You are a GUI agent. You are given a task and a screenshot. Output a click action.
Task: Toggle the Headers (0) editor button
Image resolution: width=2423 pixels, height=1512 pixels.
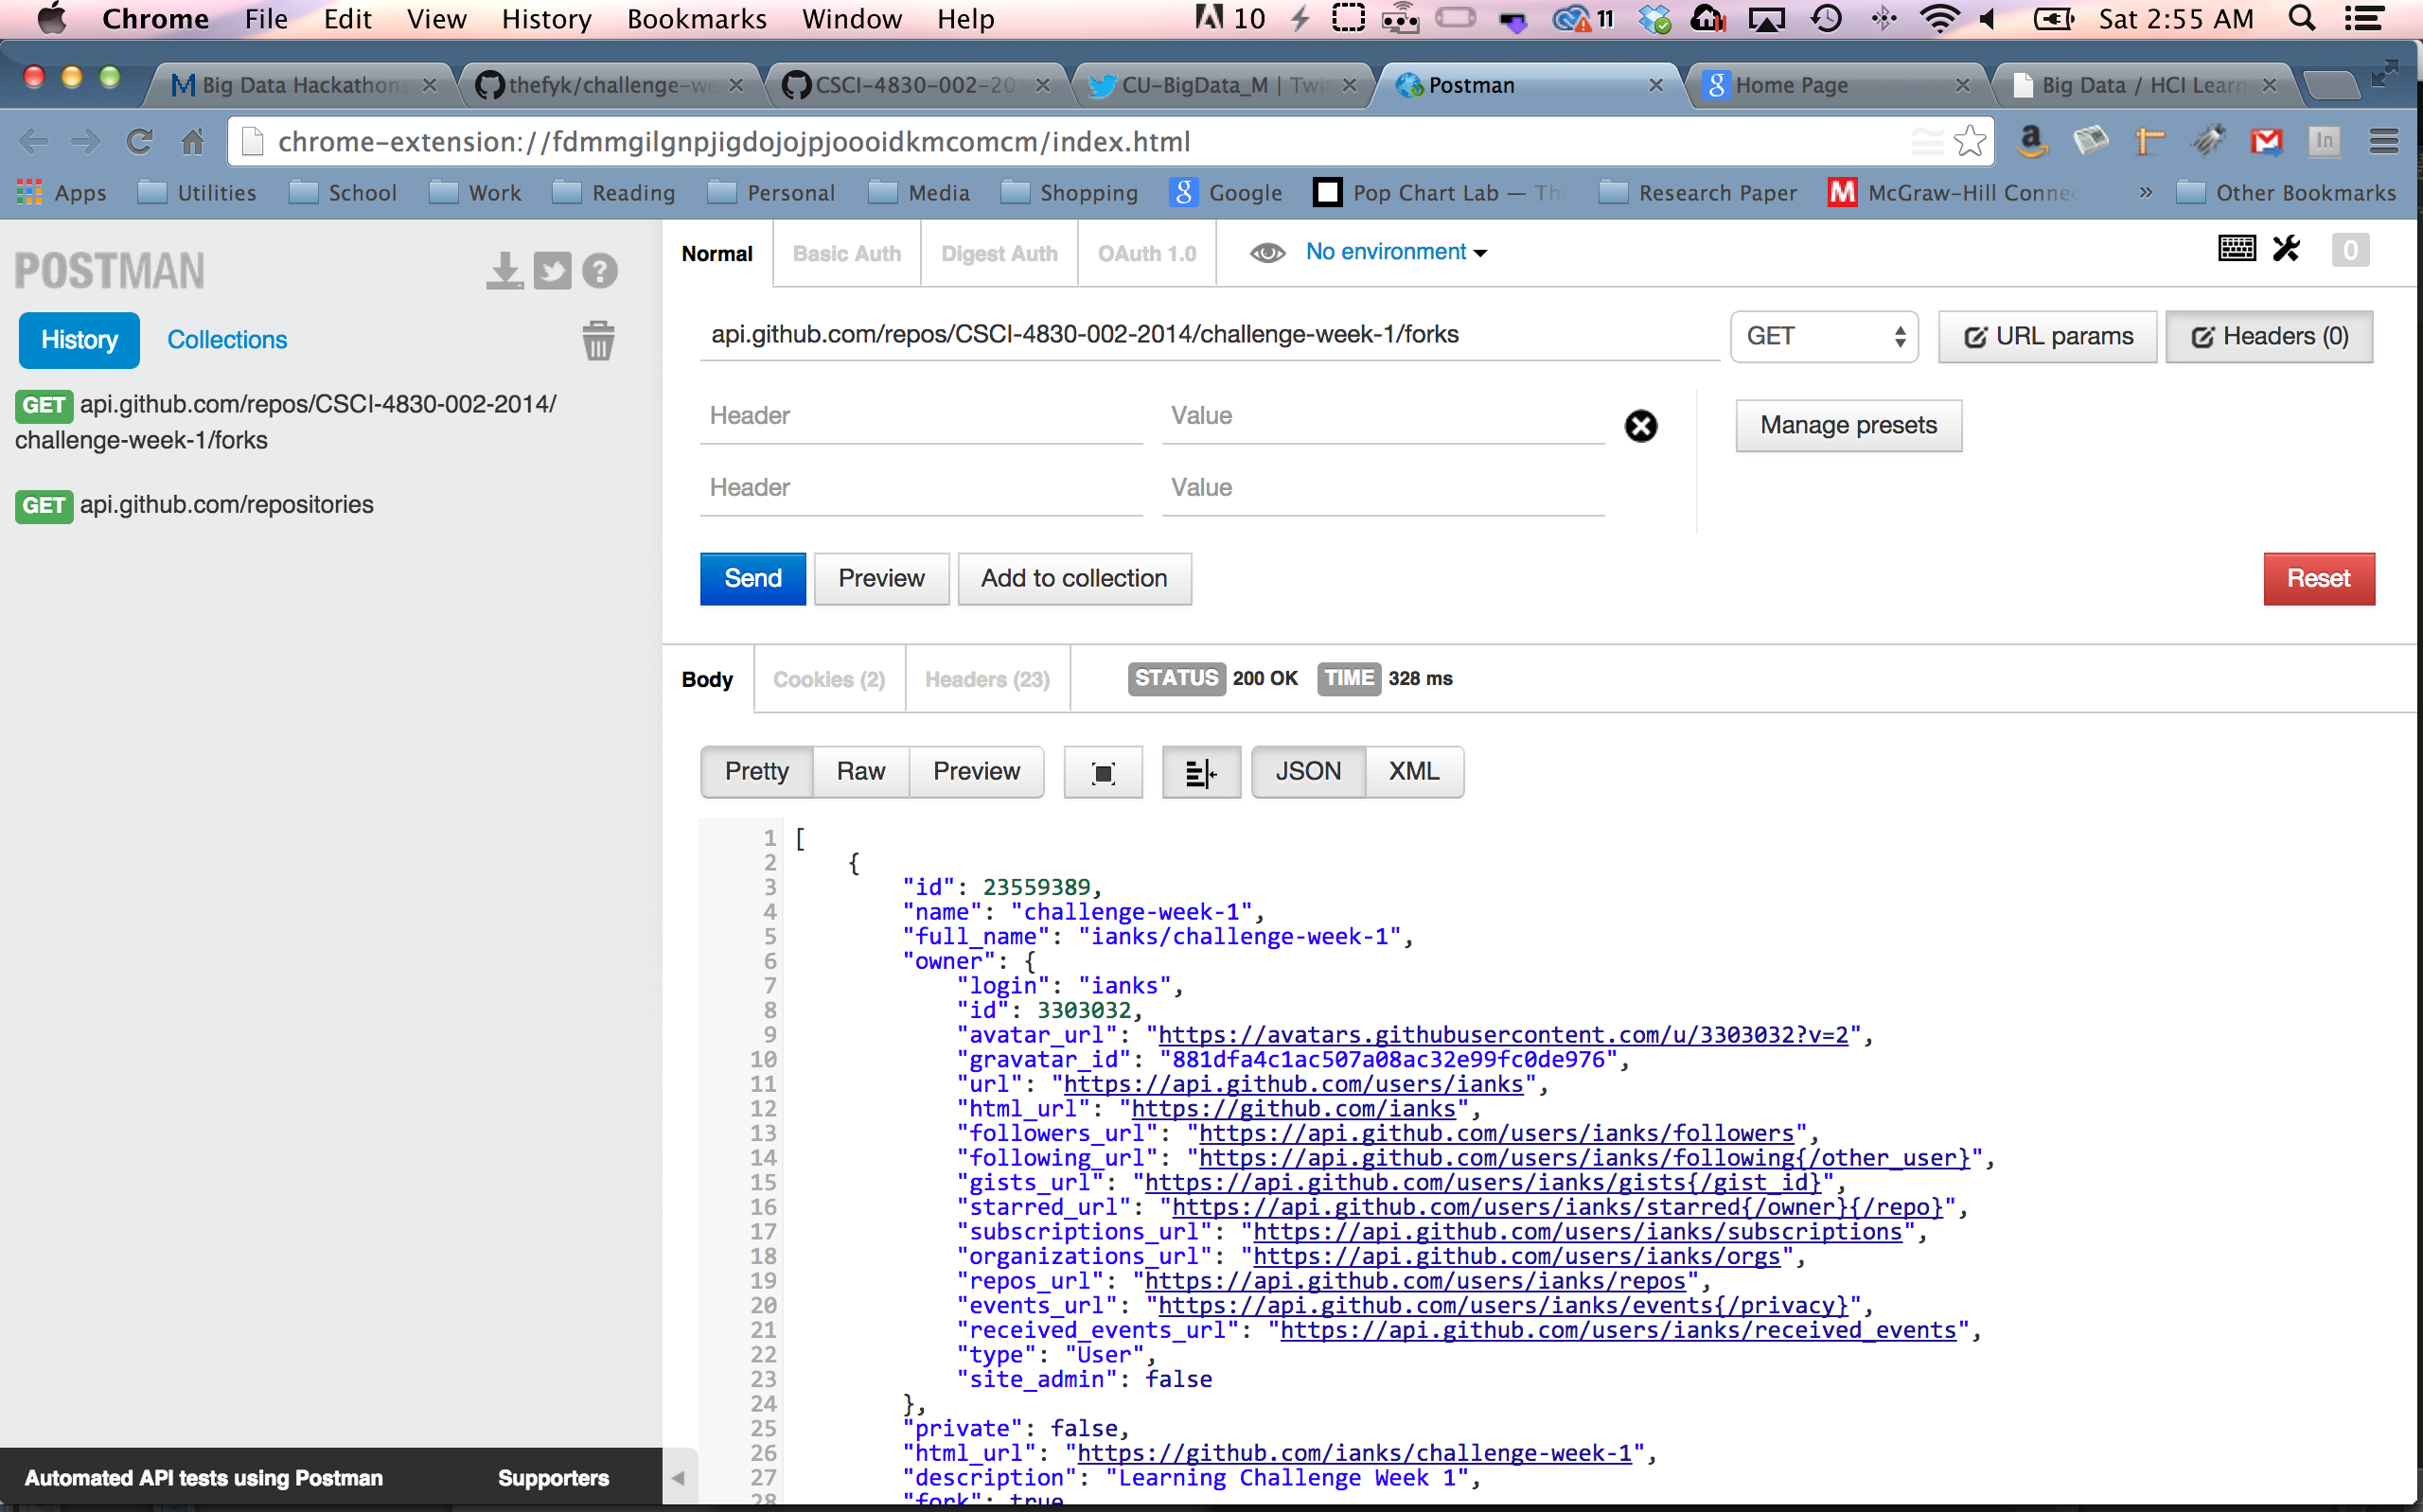2268,337
